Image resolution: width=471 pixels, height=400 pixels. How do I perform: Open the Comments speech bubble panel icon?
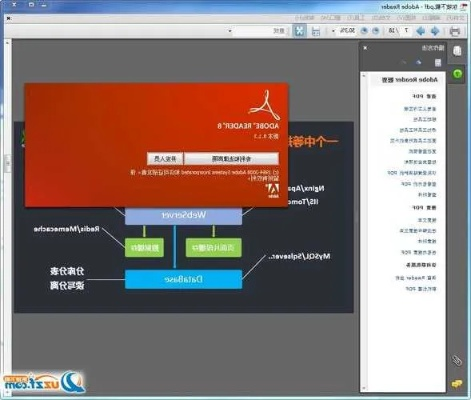[x=457, y=384]
